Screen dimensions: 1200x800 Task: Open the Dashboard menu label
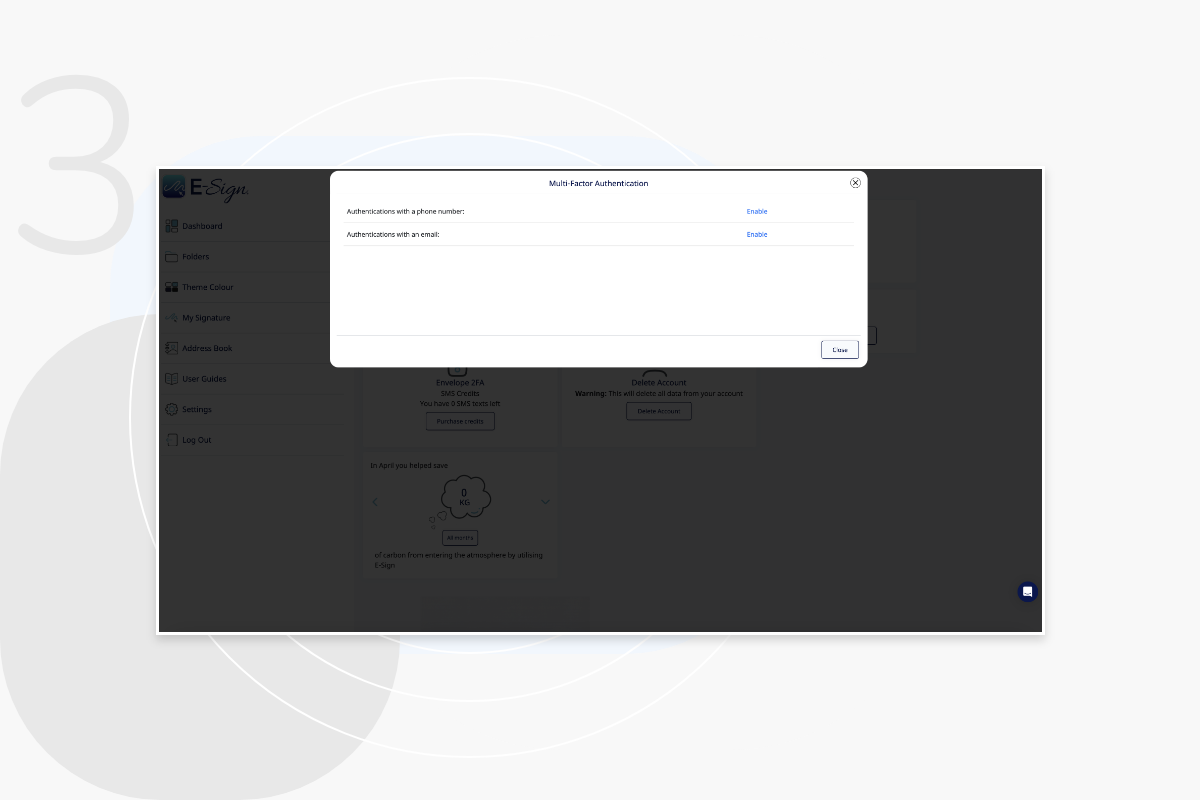202,226
